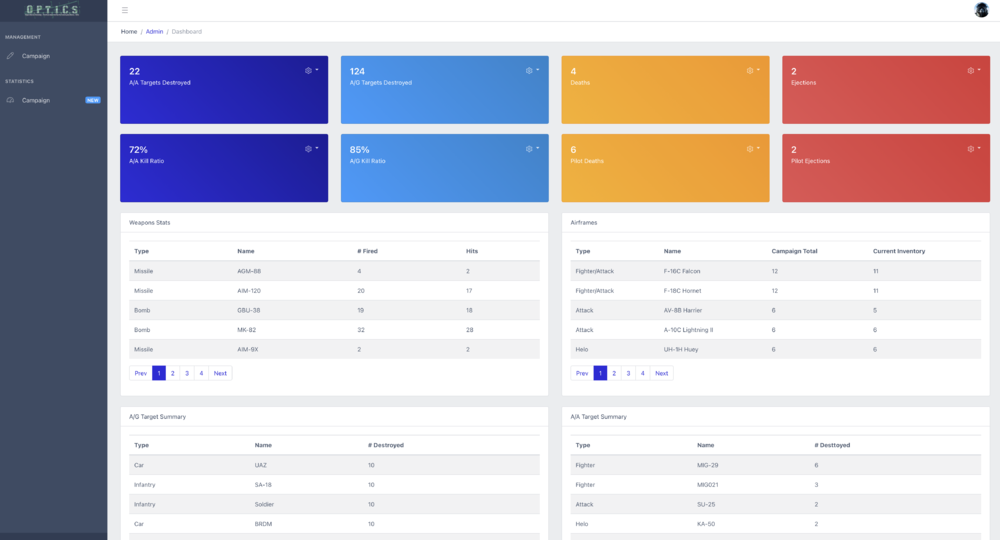The image size is (1000, 540).
Task: Click the A-10C Lightning II airframe name
Action: 688,330
